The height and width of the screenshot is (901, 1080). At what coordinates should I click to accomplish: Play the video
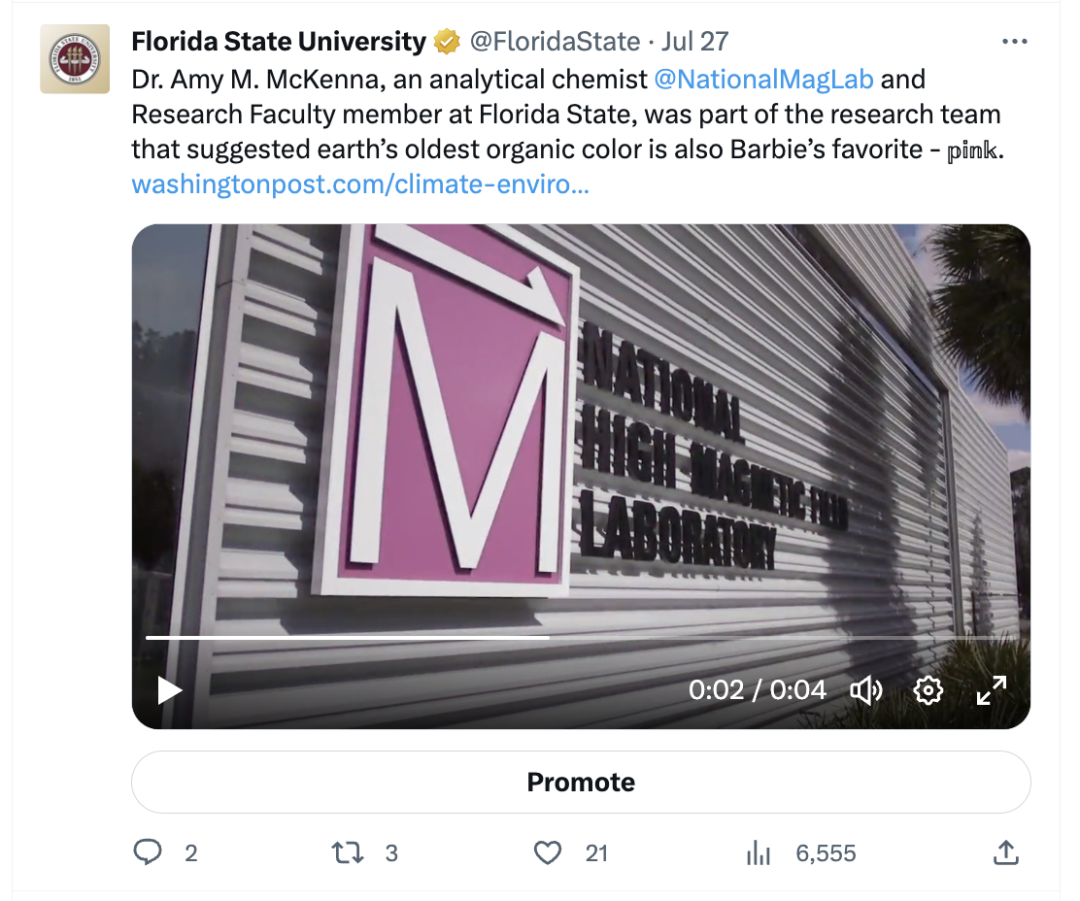(x=168, y=690)
